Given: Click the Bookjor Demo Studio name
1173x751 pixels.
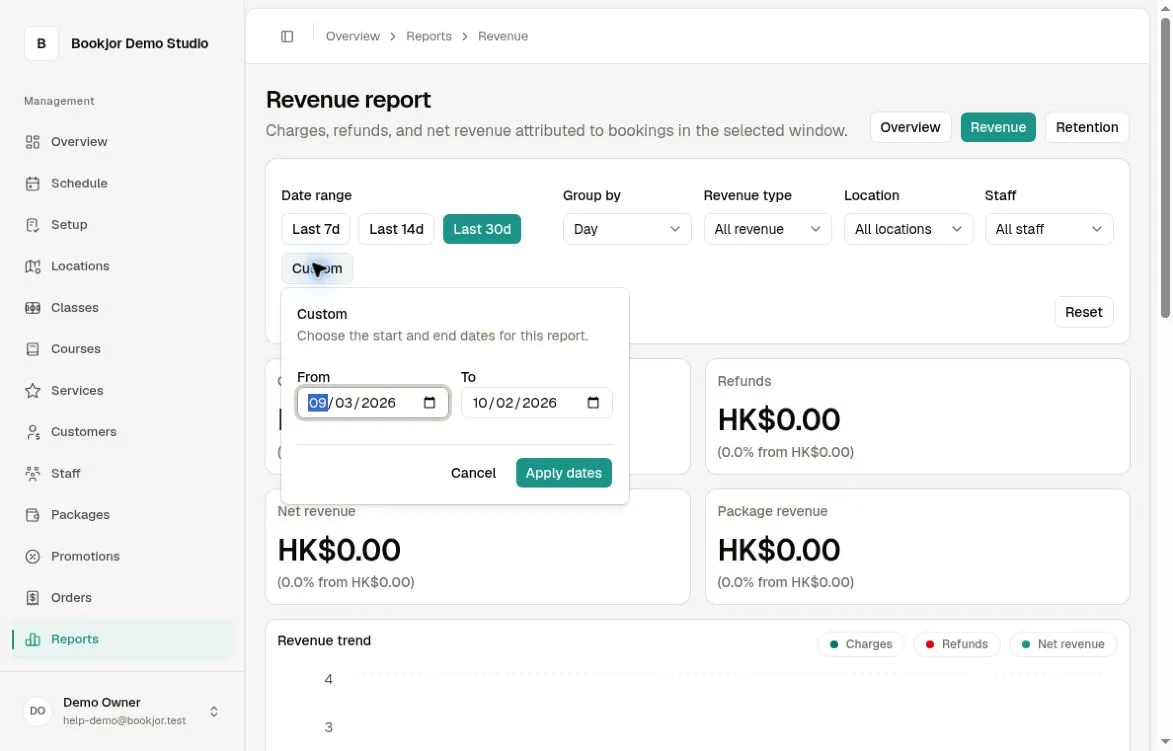Looking at the screenshot, I should [x=140, y=43].
